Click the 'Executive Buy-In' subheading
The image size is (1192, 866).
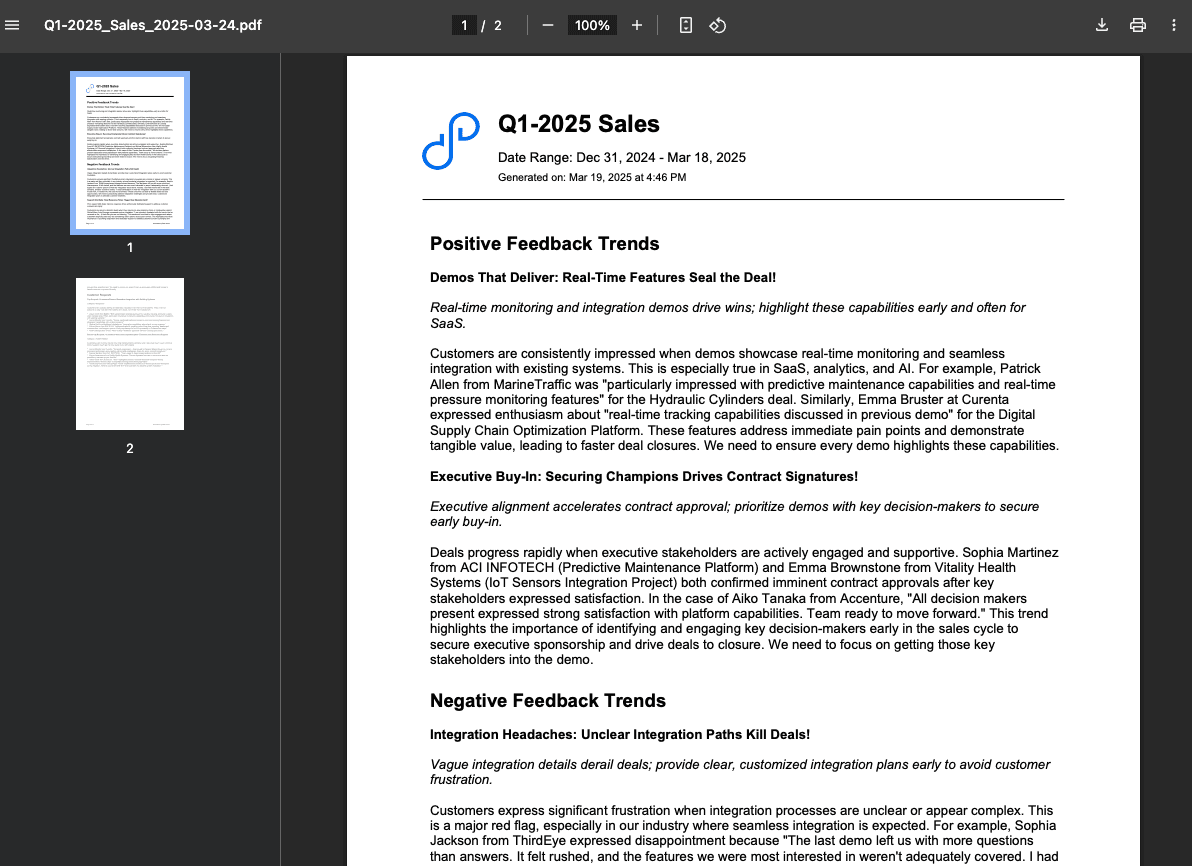644,477
